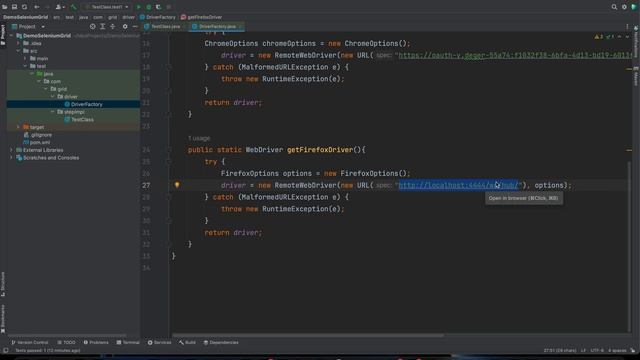Select the DriverFactory.java editor tab
Viewport: 640px width, 360px height.
pyautogui.click(x=217, y=27)
